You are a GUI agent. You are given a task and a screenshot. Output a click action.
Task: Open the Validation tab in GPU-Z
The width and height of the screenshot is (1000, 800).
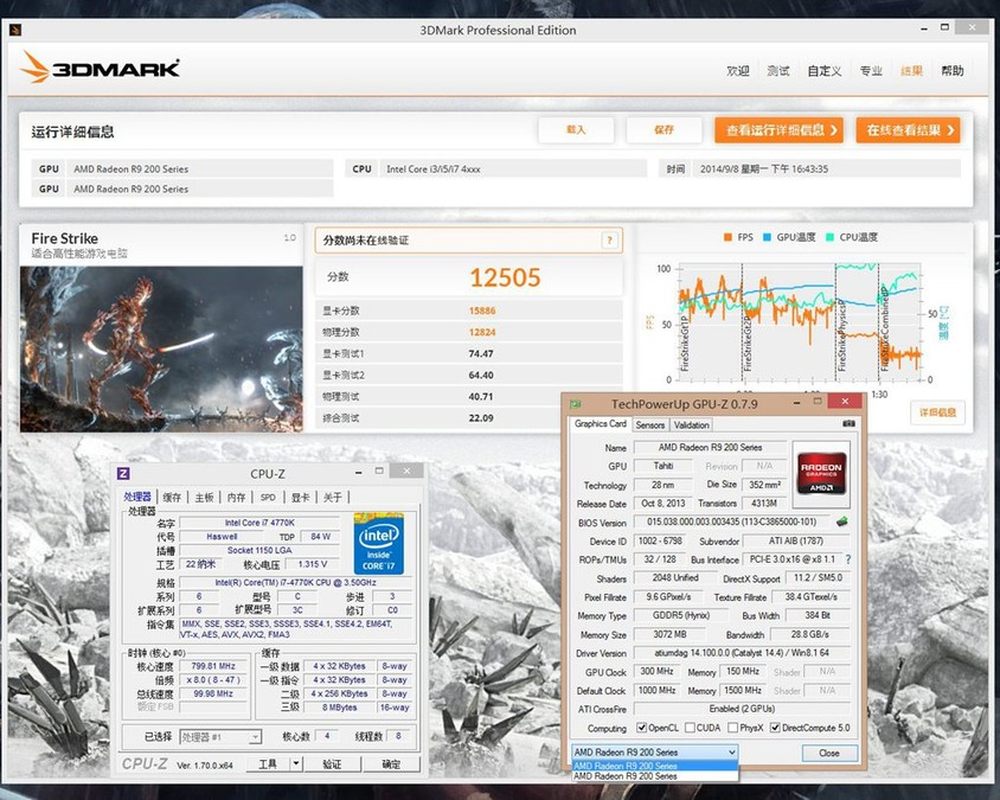click(x=691, y=425)
